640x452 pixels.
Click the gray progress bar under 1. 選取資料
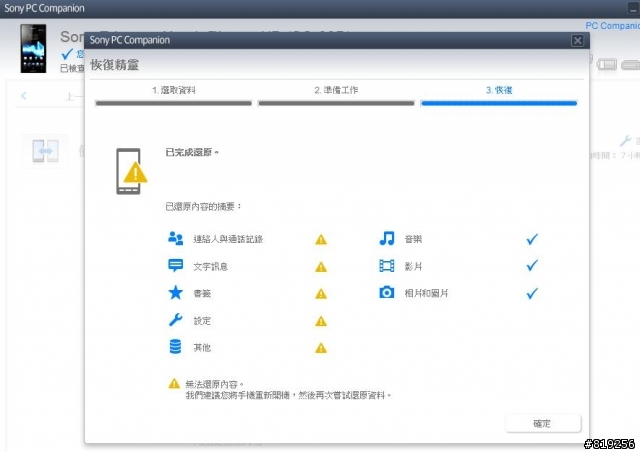(173, 103)
